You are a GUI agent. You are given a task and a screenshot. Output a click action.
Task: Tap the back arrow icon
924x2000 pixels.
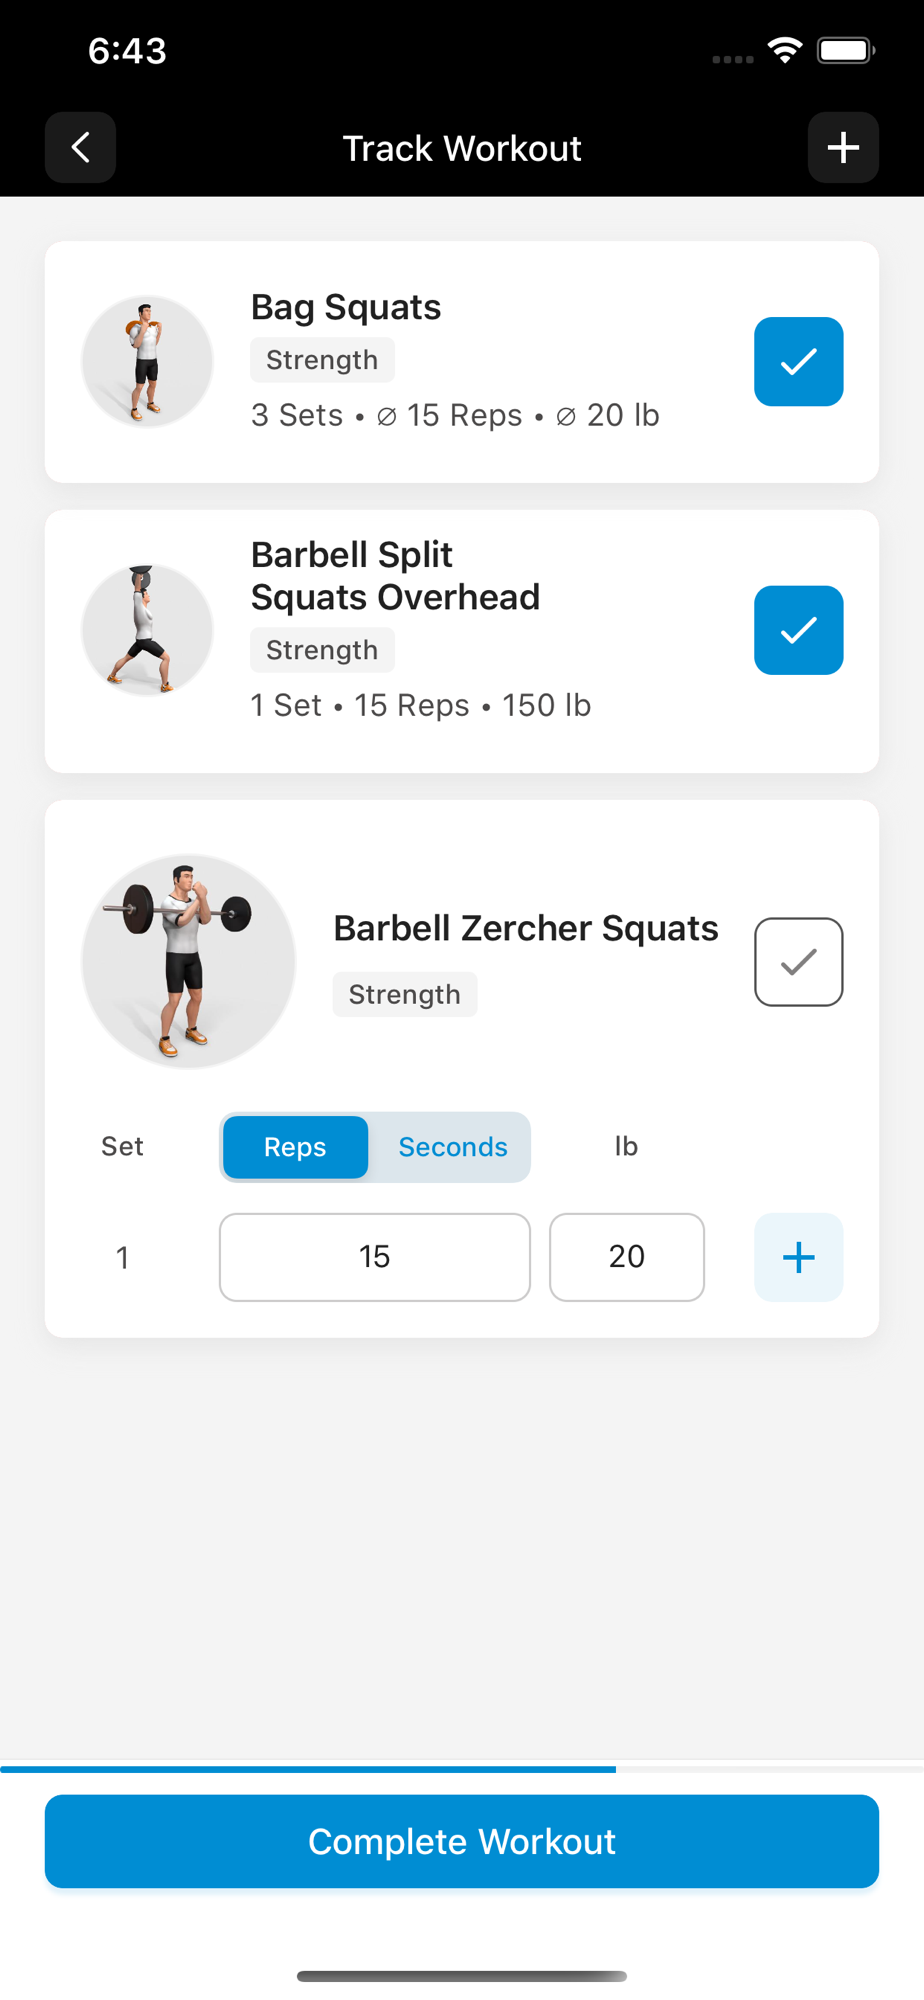(x=80, y=148)
